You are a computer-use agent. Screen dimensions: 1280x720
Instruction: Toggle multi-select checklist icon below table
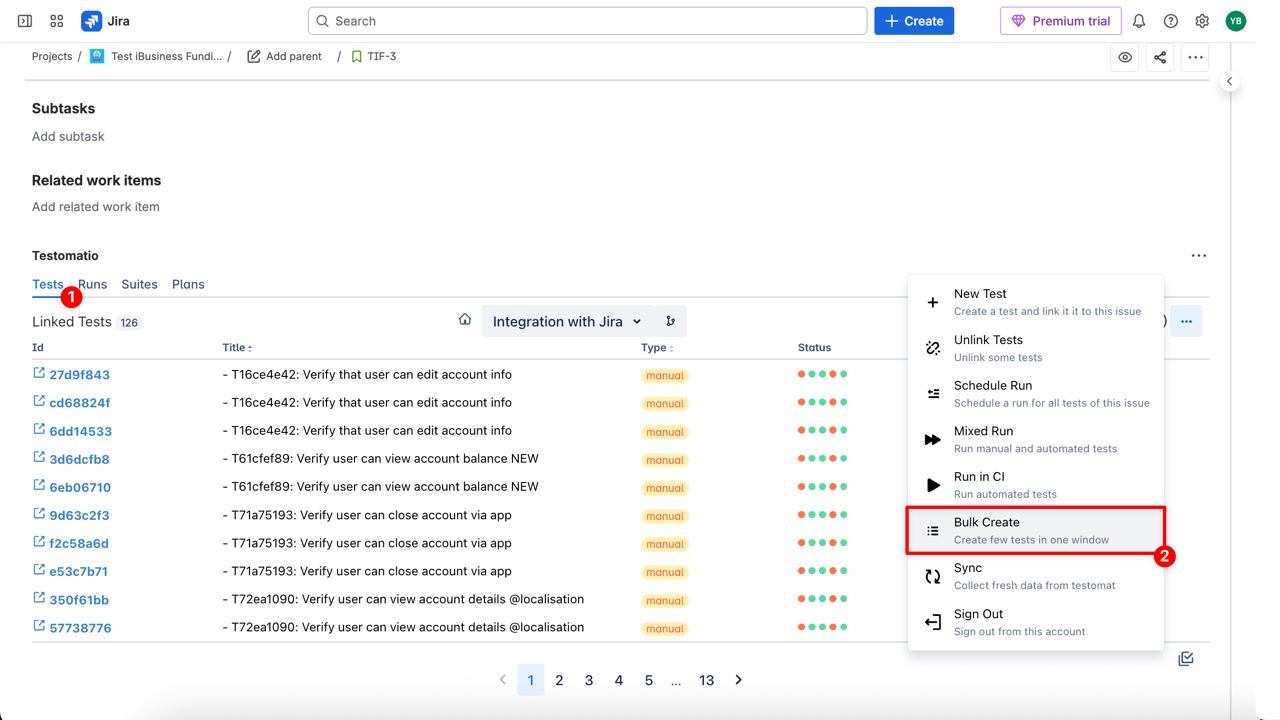1186,659
